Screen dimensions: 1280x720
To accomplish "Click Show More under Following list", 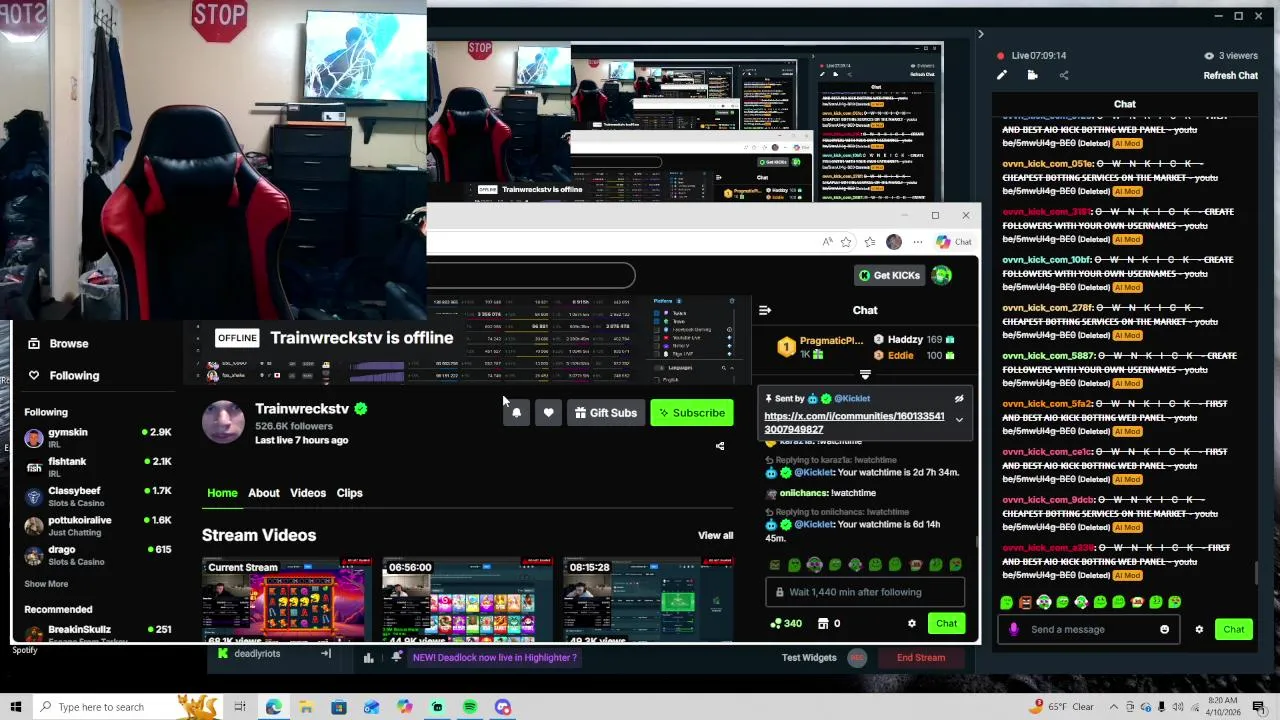I will pos(46,584).
